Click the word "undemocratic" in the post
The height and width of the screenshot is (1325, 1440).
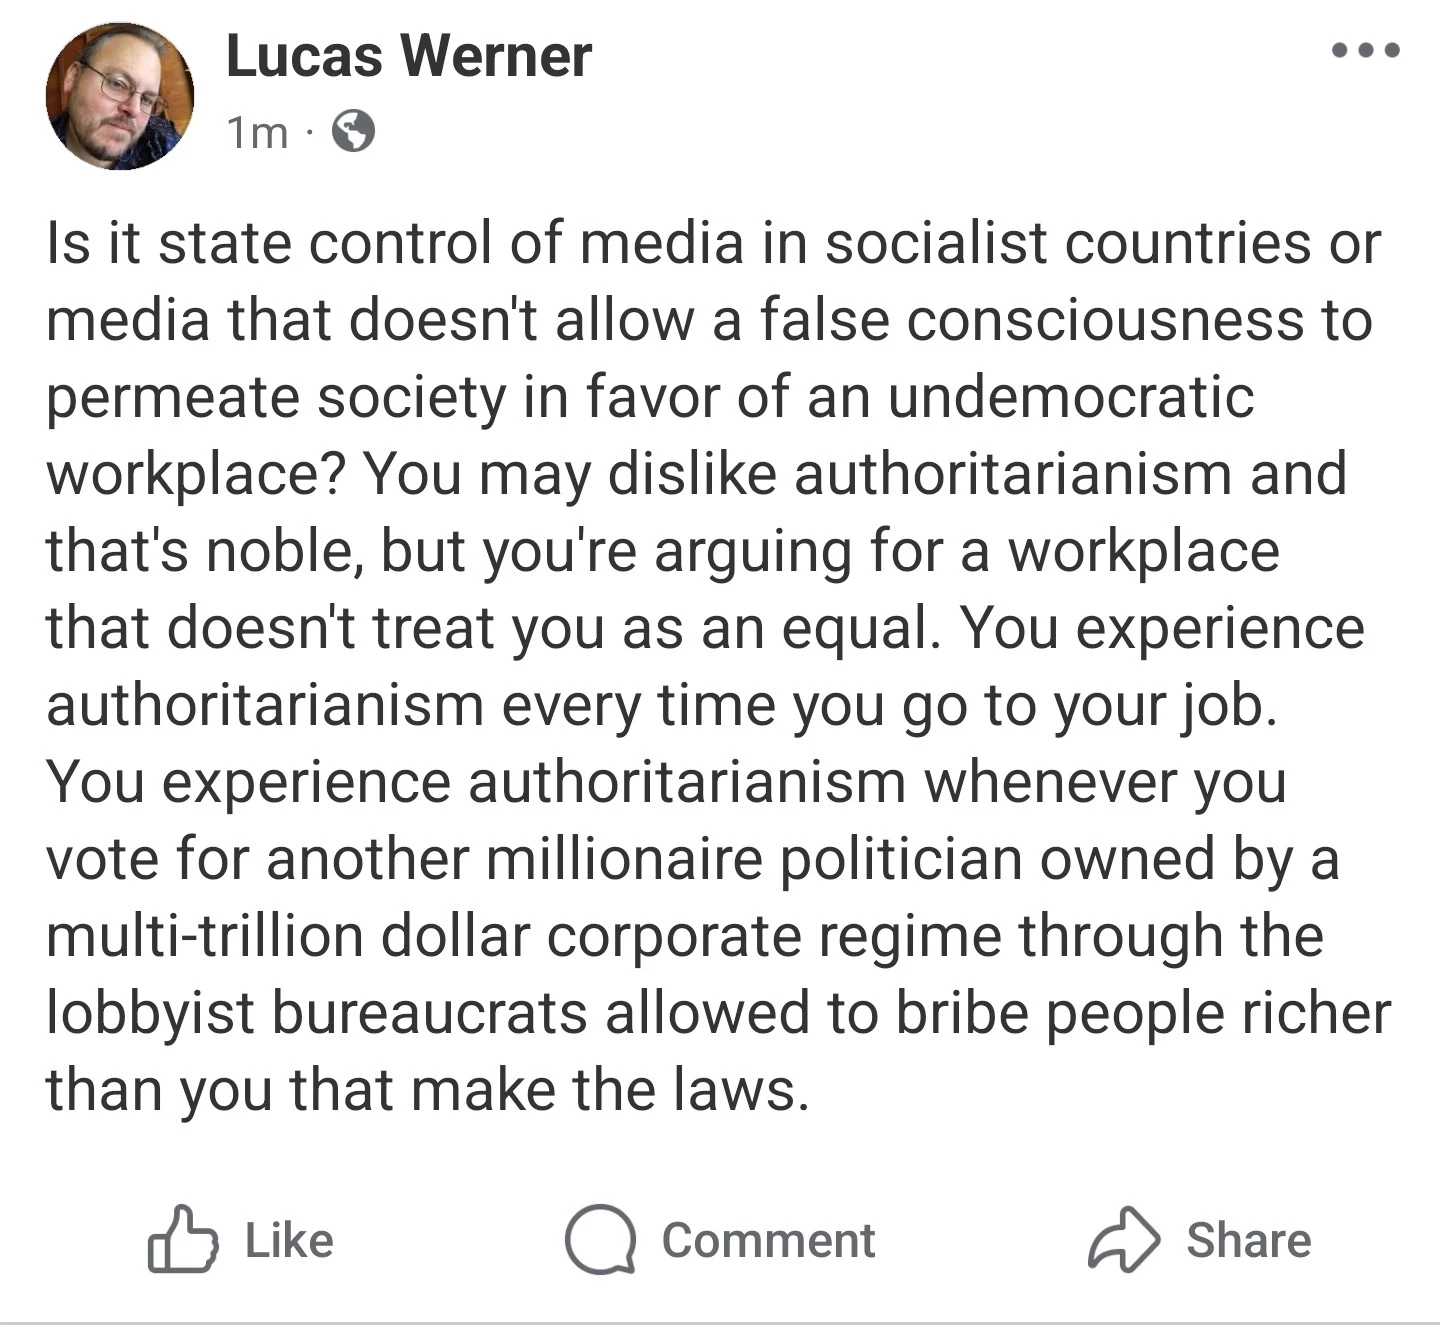[x=1070, y=398]
